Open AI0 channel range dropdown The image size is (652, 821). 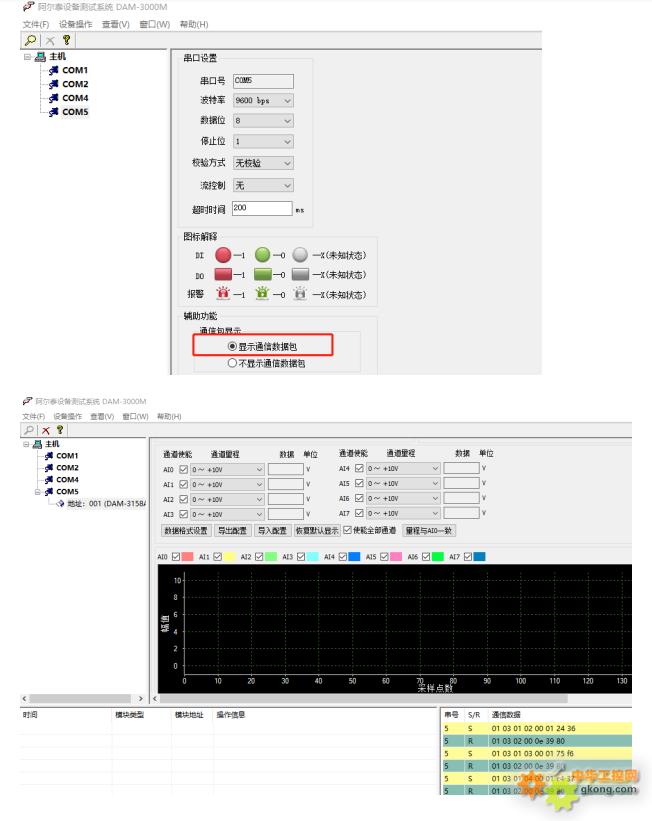[227, 470]
